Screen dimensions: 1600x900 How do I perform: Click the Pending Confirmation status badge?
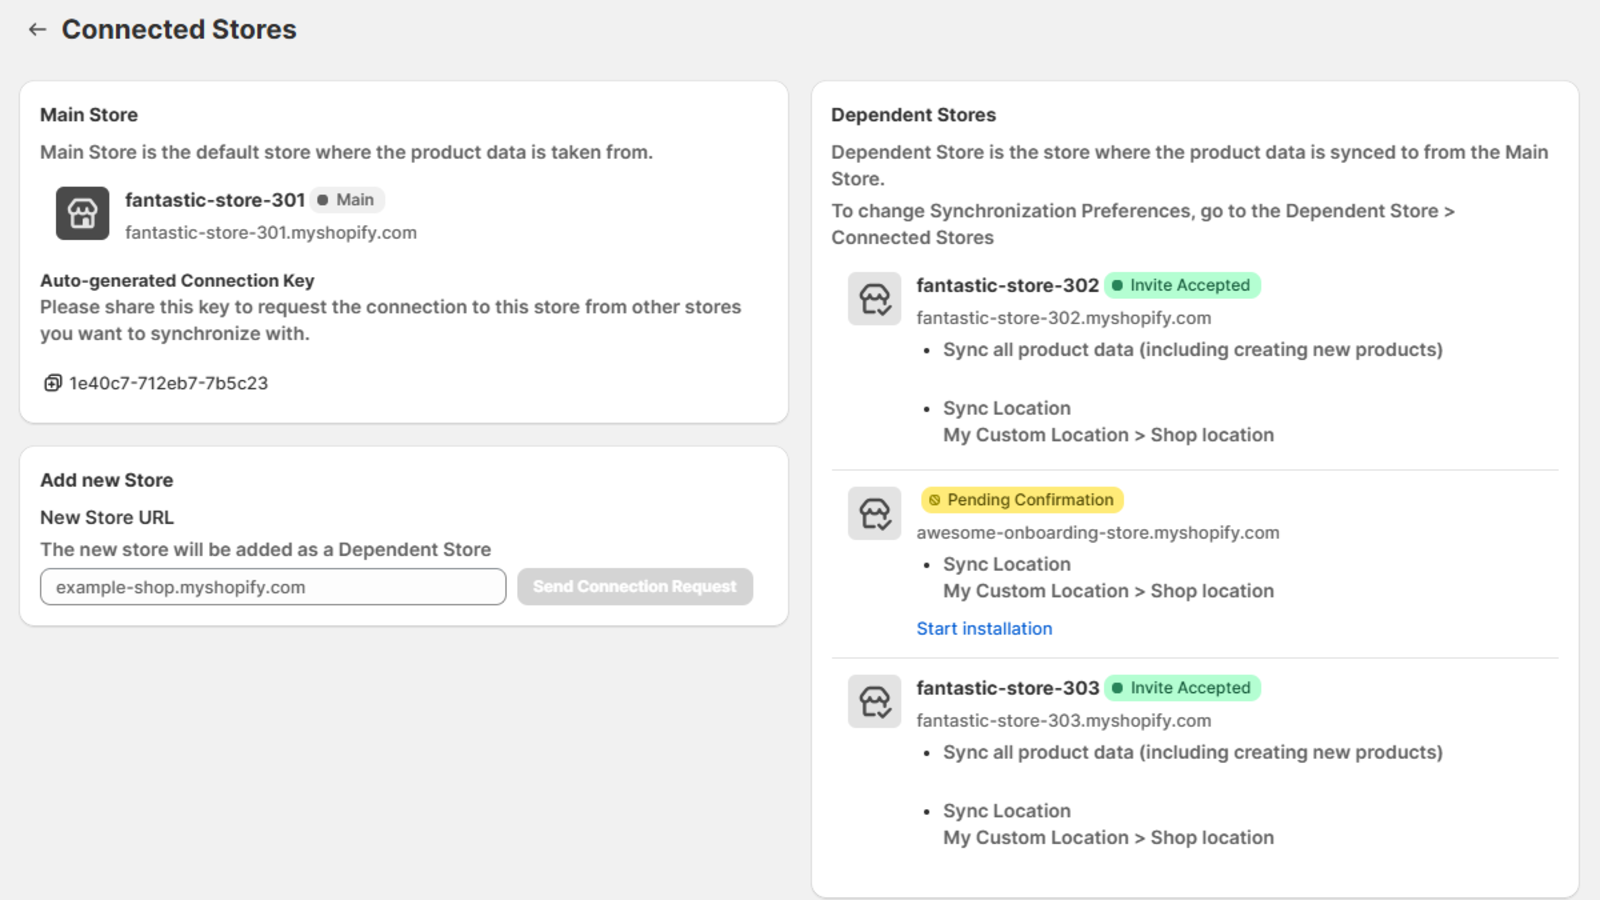1021,499
